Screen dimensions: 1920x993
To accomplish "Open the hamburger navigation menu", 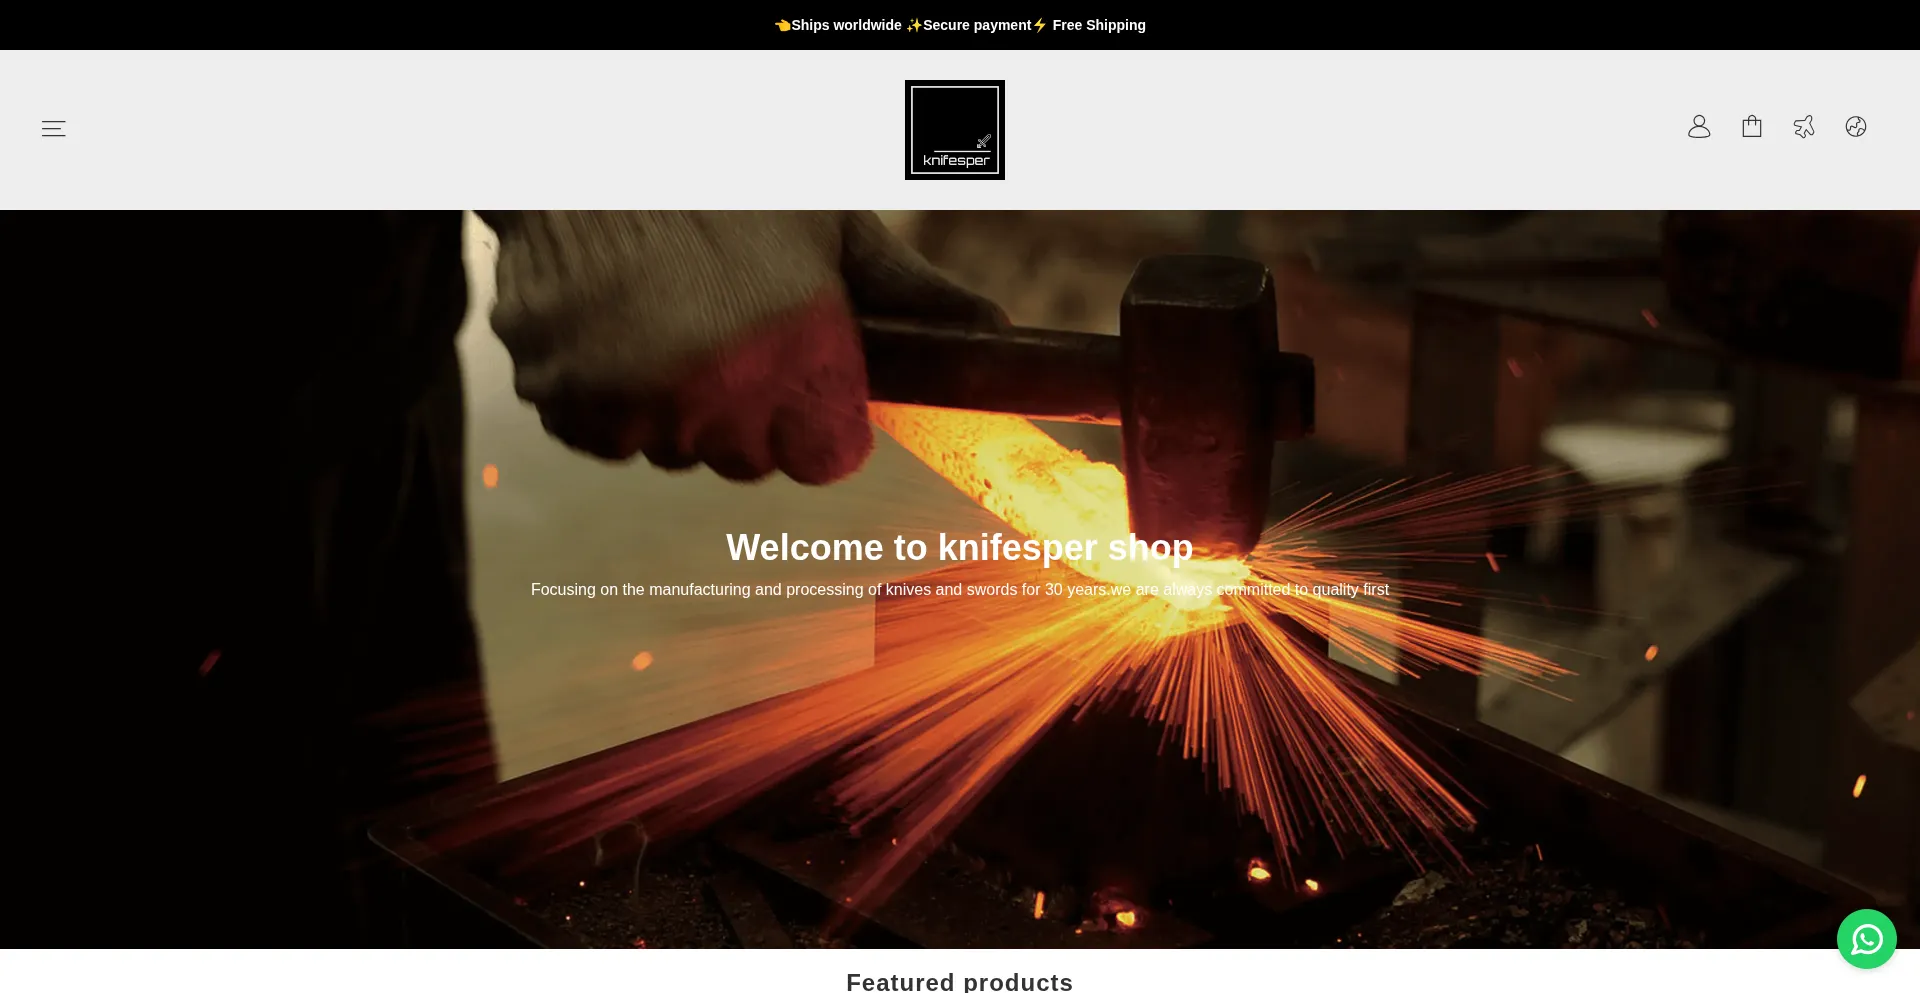I will point(53,128).
